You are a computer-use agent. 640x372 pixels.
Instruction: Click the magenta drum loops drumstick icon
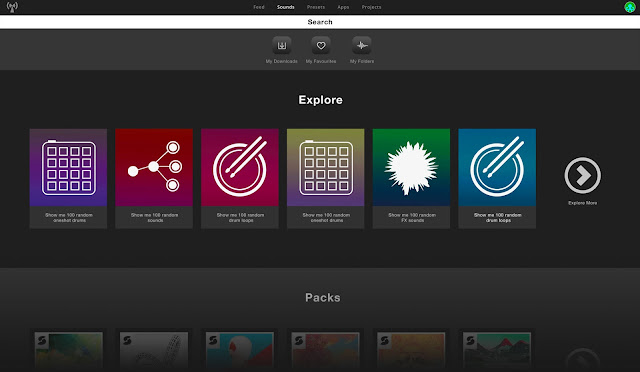click(x=240, y=167)
